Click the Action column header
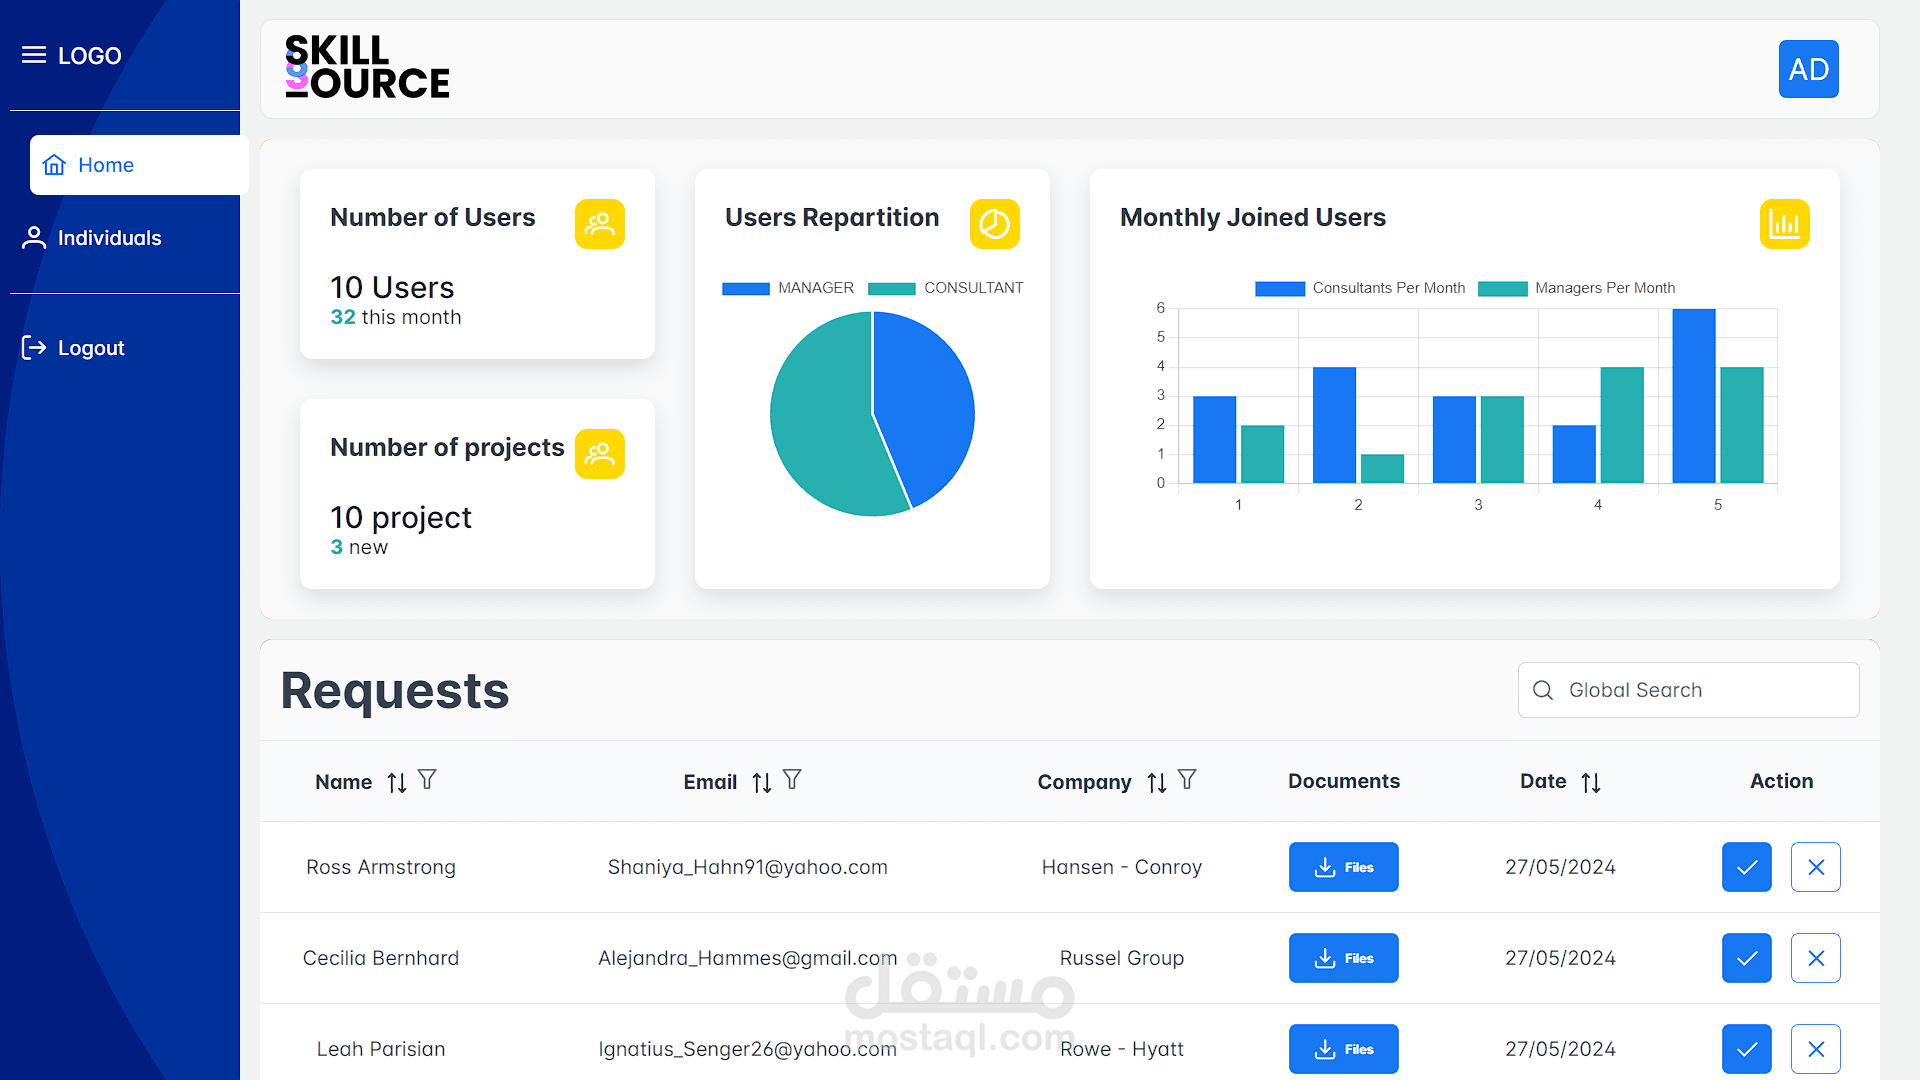This screenshot has width=1920, height=1080. point(1782,781)
